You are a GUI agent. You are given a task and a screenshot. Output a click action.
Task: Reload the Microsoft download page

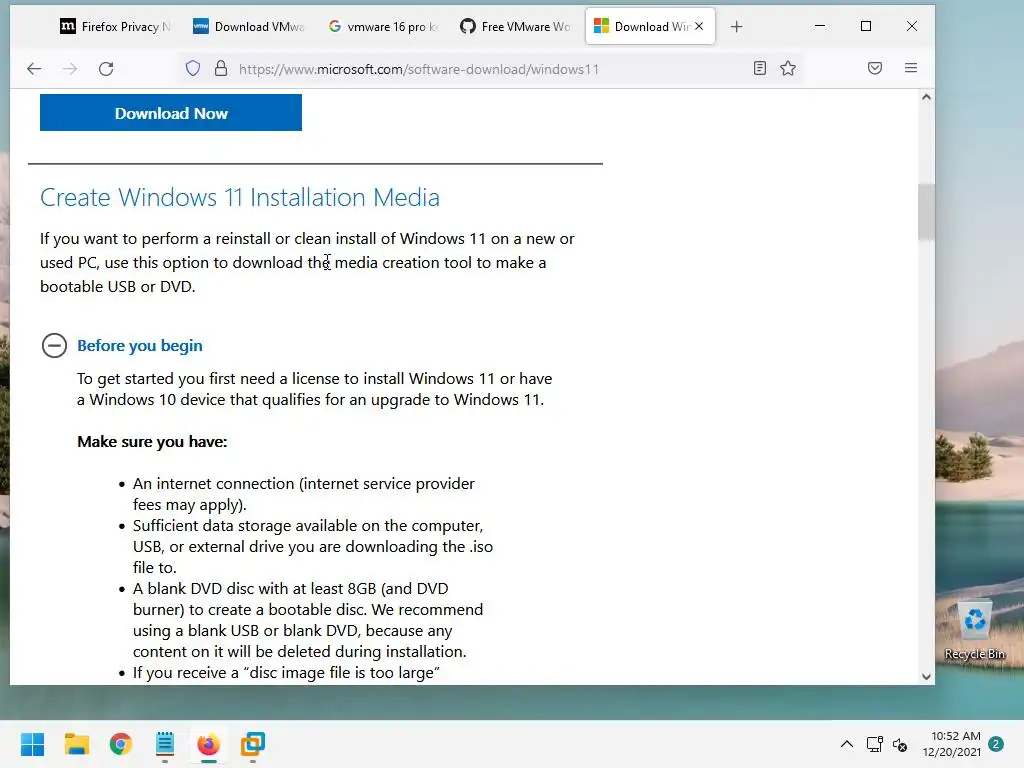[106, 69]
